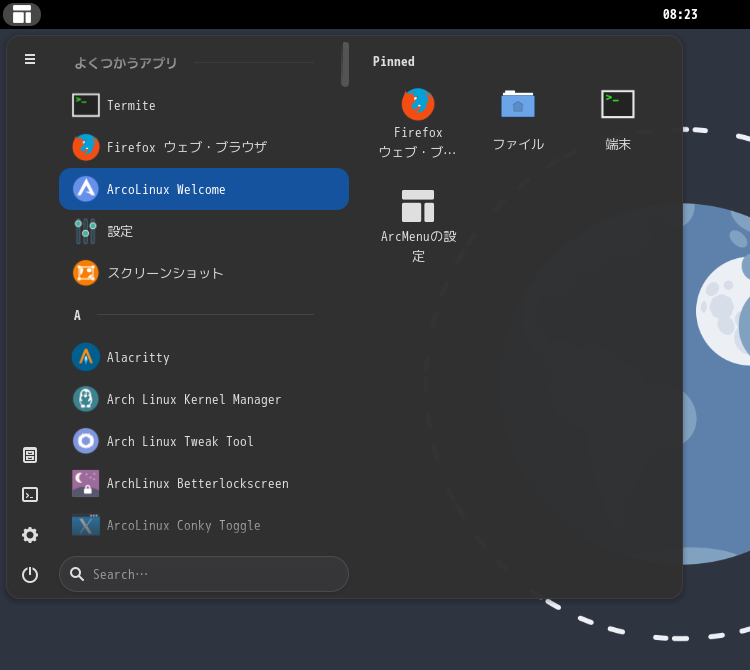This screenshot has width=750, height=670.
Task: Click the pinned Firefox ウェブ・ブ… label
Action: click(418, 142)
